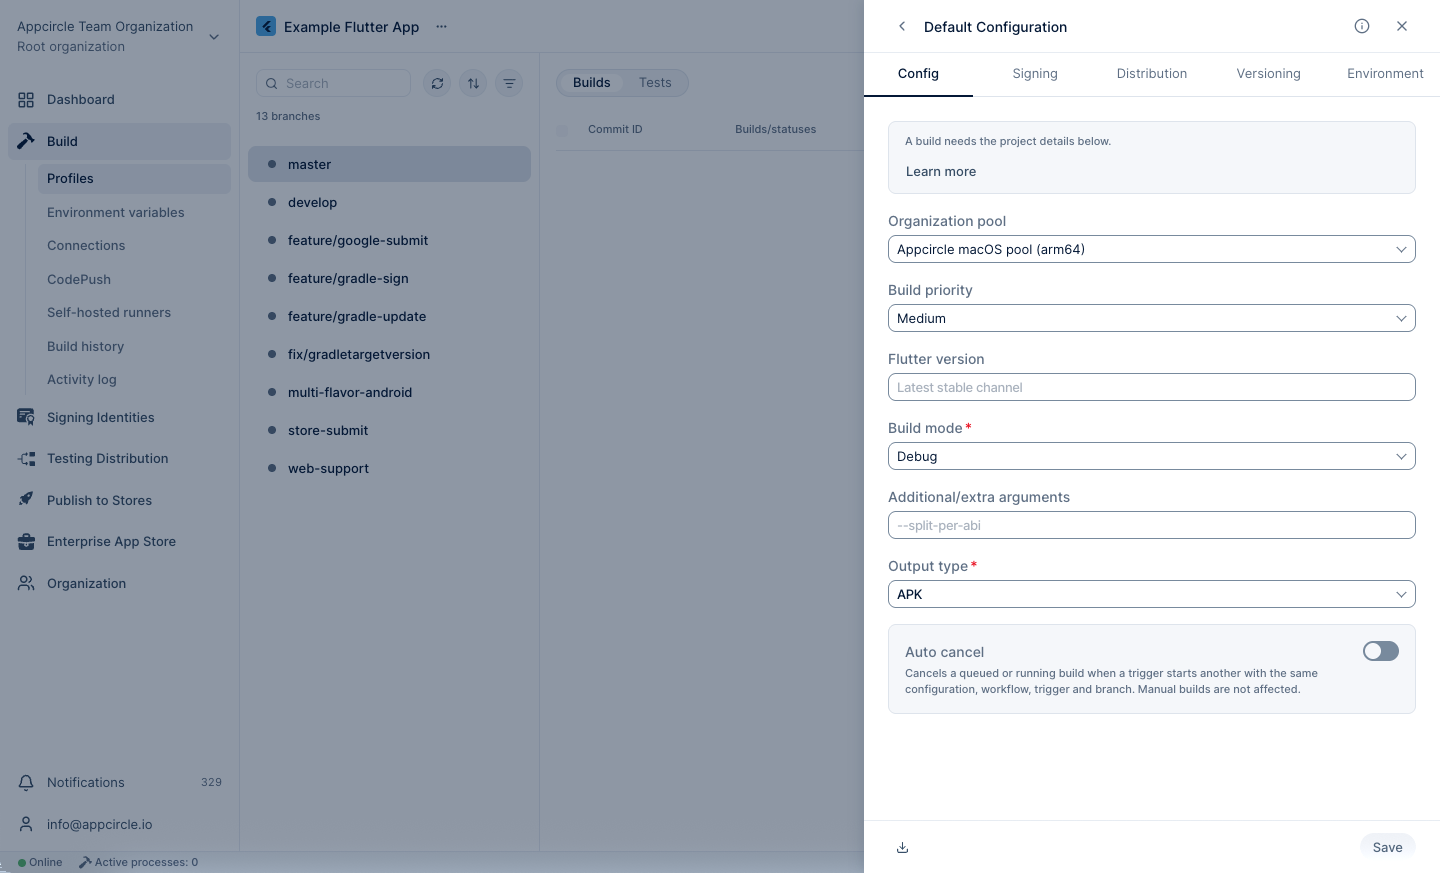
Task: Go back with the chevron beside Default Configuration
Action: 902,26
